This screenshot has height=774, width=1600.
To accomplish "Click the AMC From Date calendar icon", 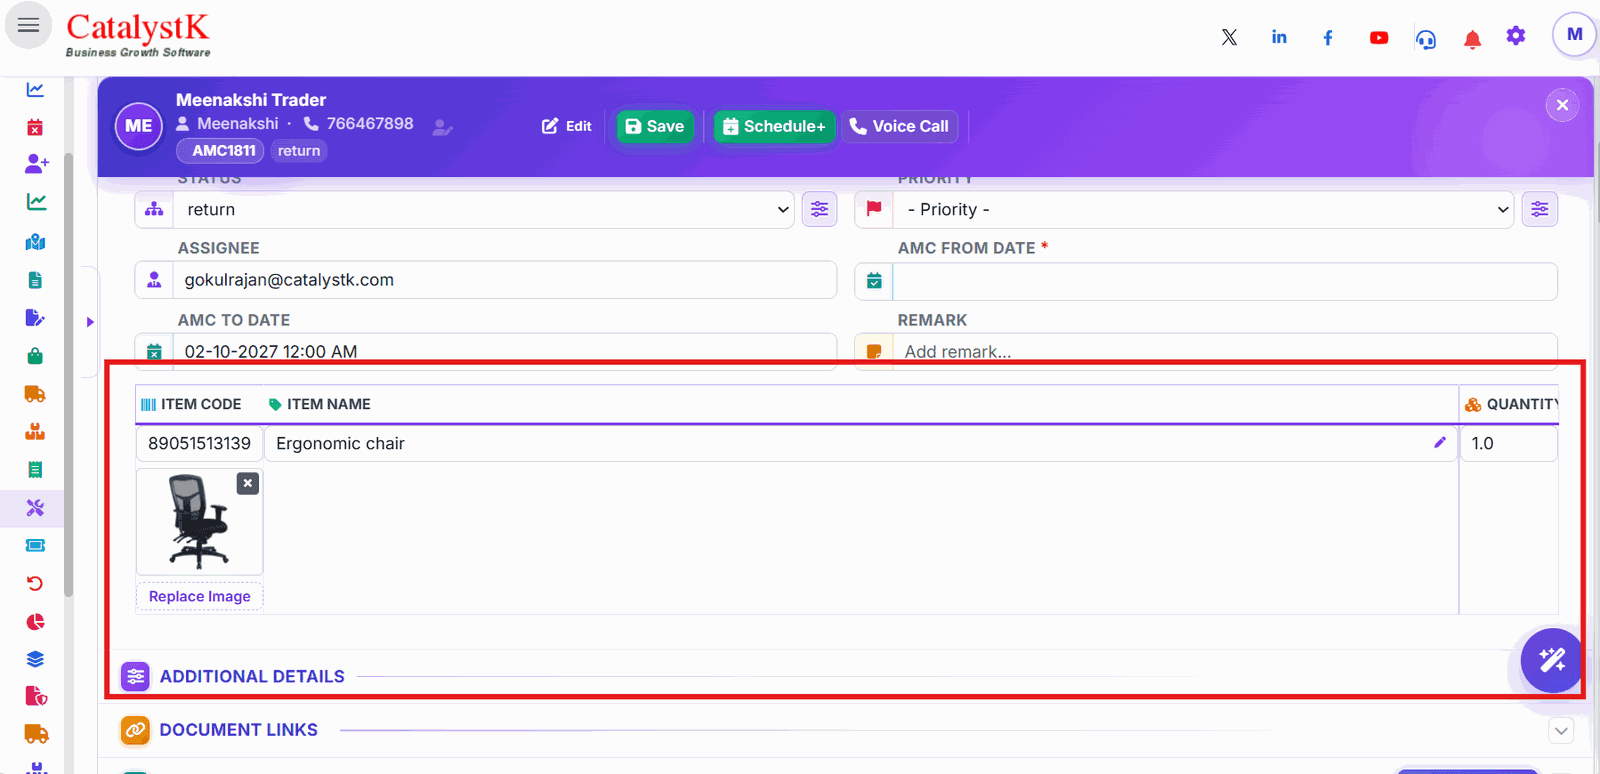I will point(874,281).
